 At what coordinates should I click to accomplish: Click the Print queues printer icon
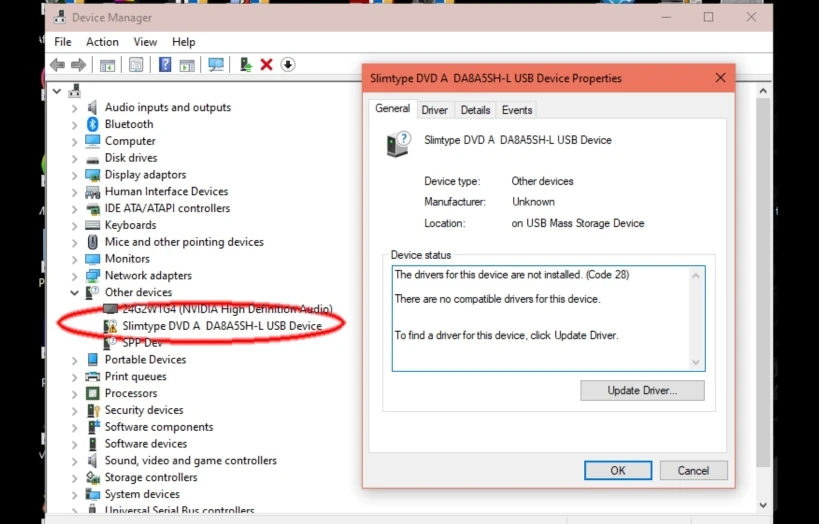pos(92,376)
